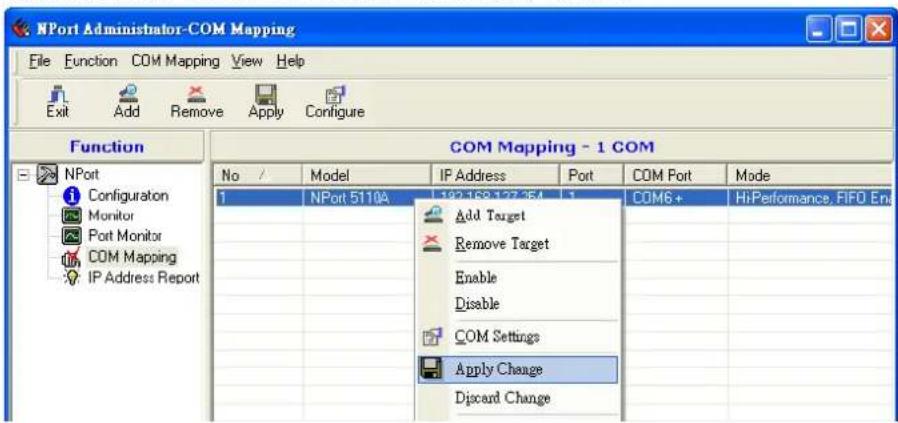Image resolution: width=898 pixels, height=423 pixels.
Task: Open the View menu
Action: pos(247,61)
